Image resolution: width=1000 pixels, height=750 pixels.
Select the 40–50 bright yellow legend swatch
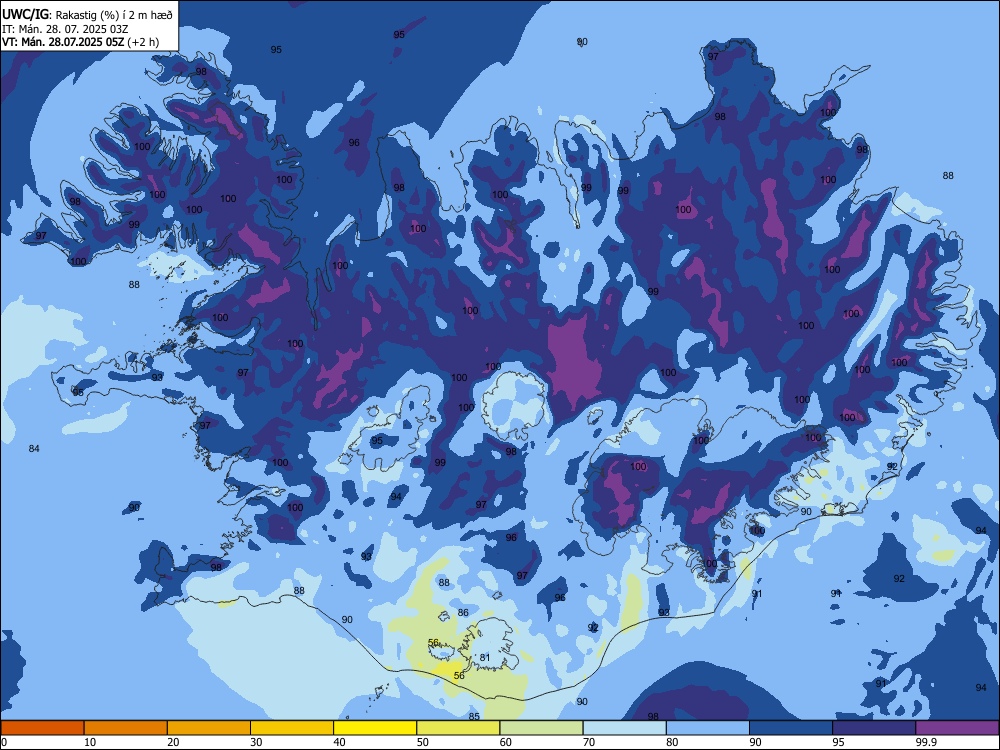click(x=375, y=728)
